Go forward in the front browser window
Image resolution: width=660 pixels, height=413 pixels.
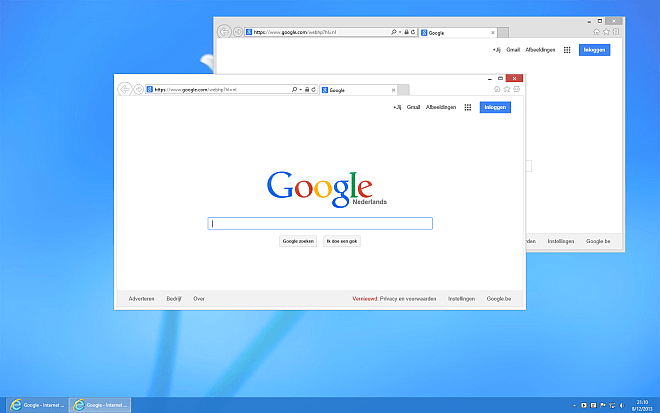coord(138,90)
